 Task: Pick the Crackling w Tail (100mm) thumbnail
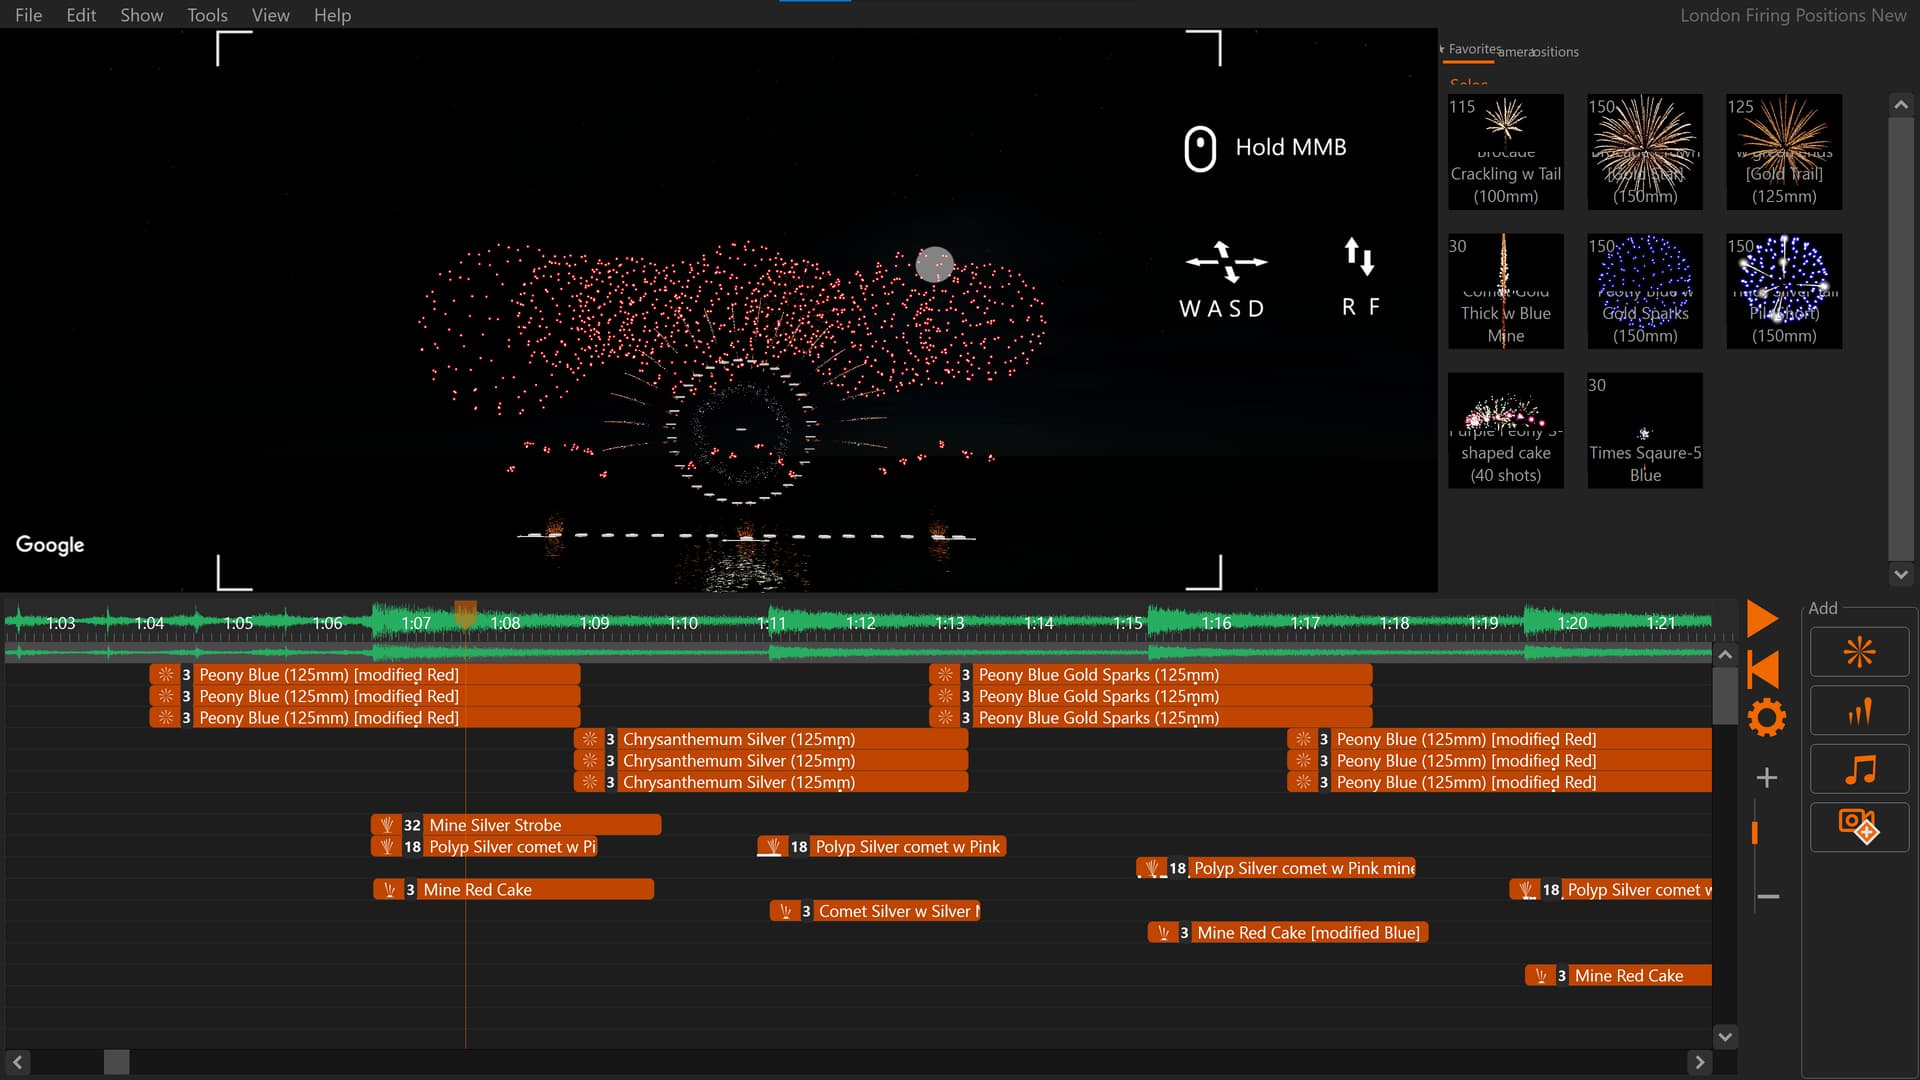click(x=1505, y=151)
